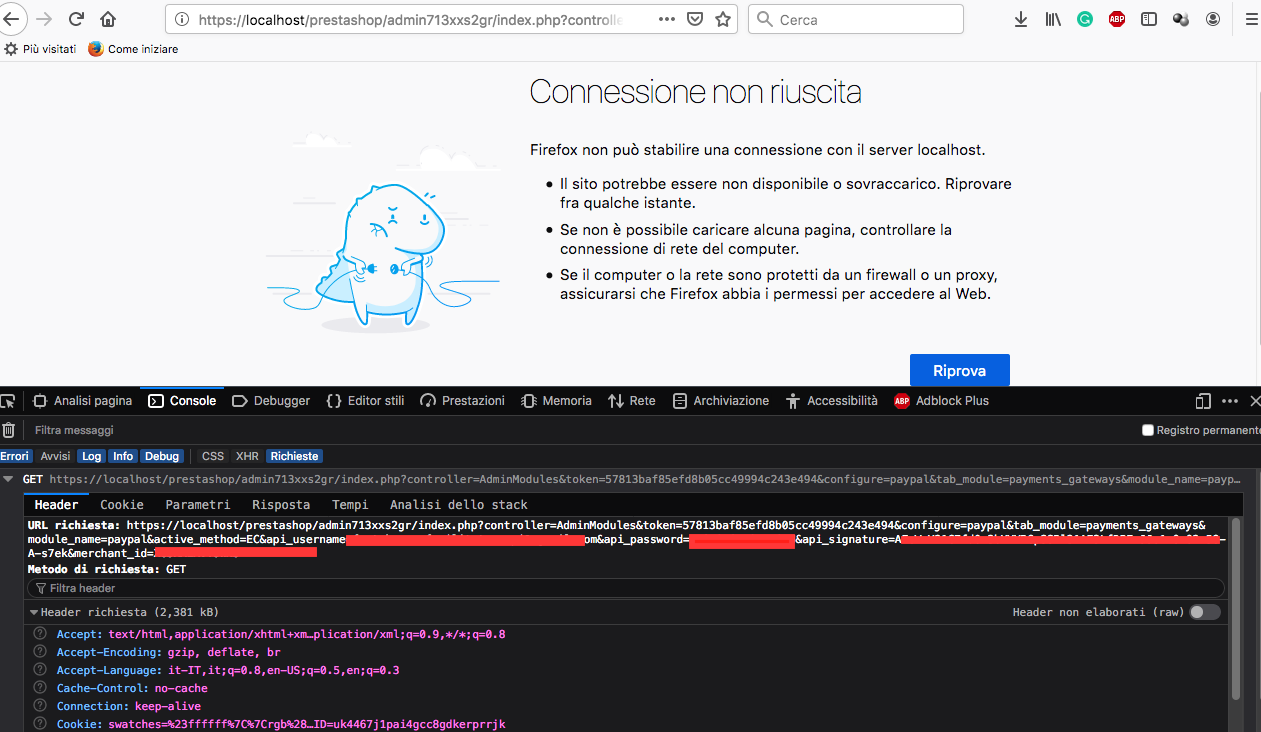Enable Registro permanente checkbox
This screenshot has width=1261, height=732.
click(x=1148, y=430)
